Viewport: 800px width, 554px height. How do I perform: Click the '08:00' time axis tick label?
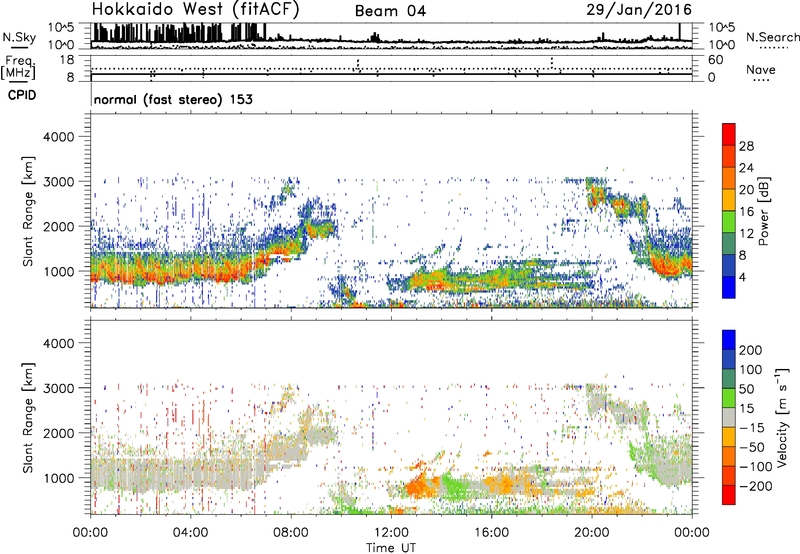click(x=291, y=533)
